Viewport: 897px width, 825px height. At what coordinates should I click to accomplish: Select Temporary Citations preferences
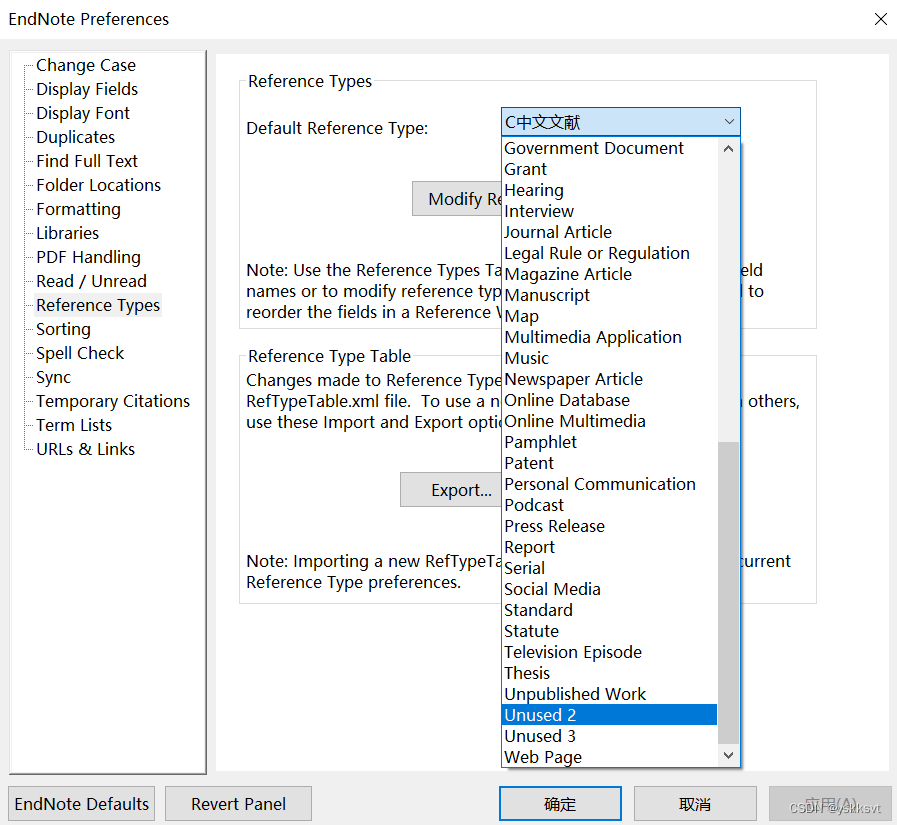coord(113,402)
